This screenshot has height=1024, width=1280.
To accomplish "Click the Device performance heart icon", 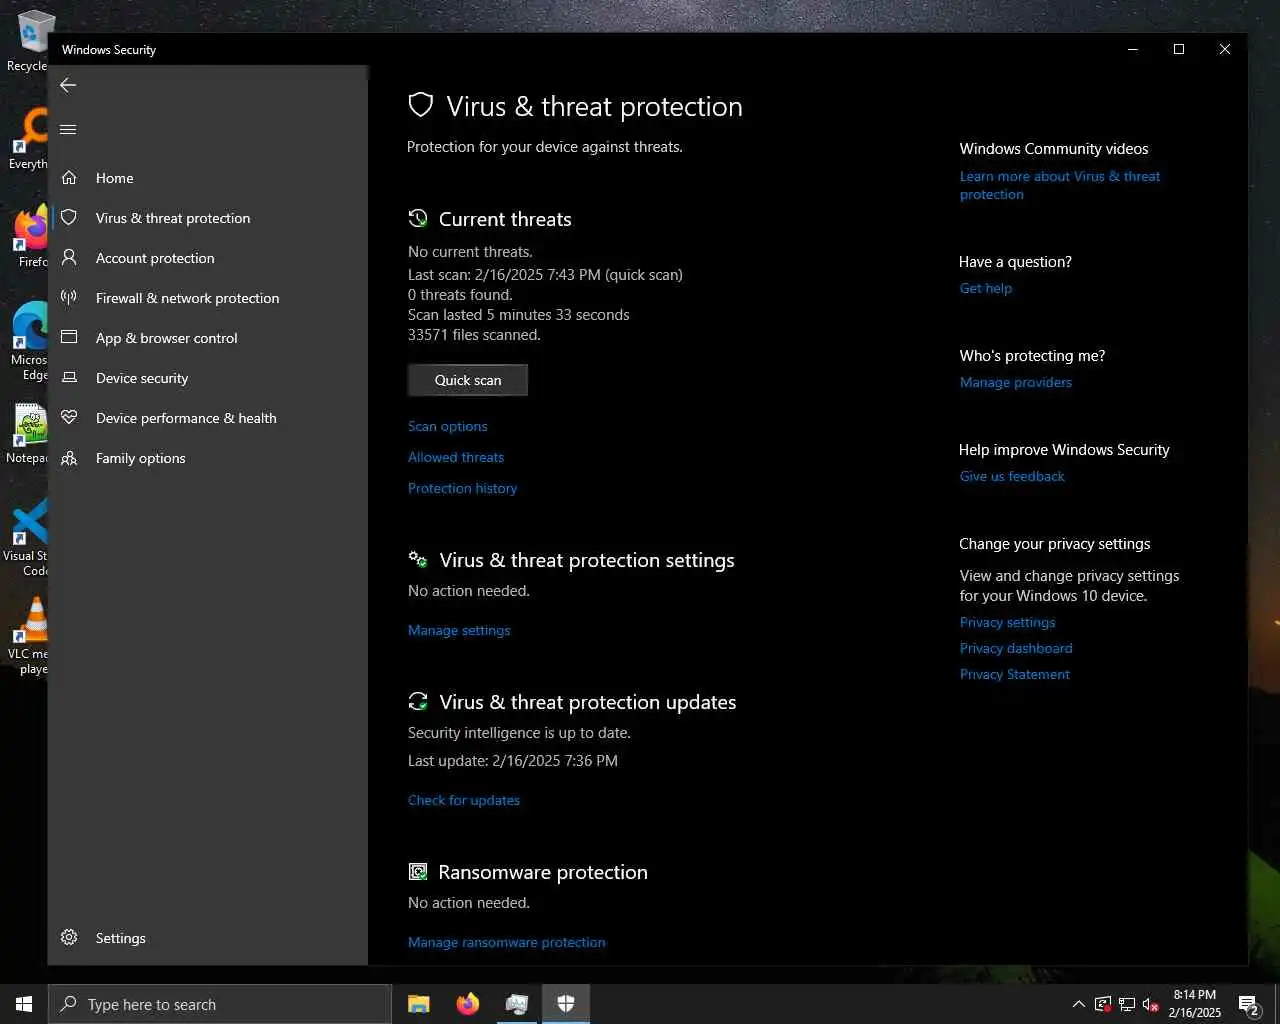I will (x=69, y=417).
